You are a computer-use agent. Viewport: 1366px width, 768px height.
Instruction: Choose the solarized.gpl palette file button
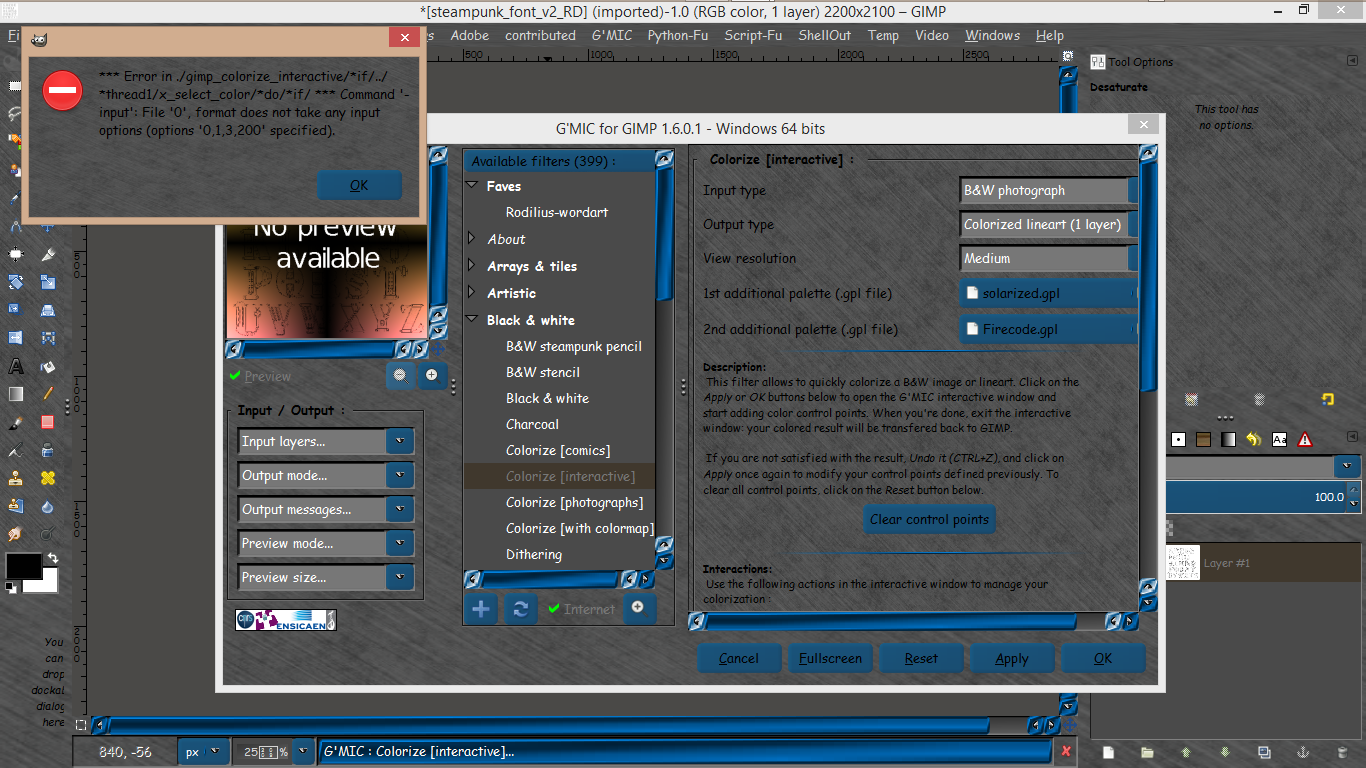1048,294
